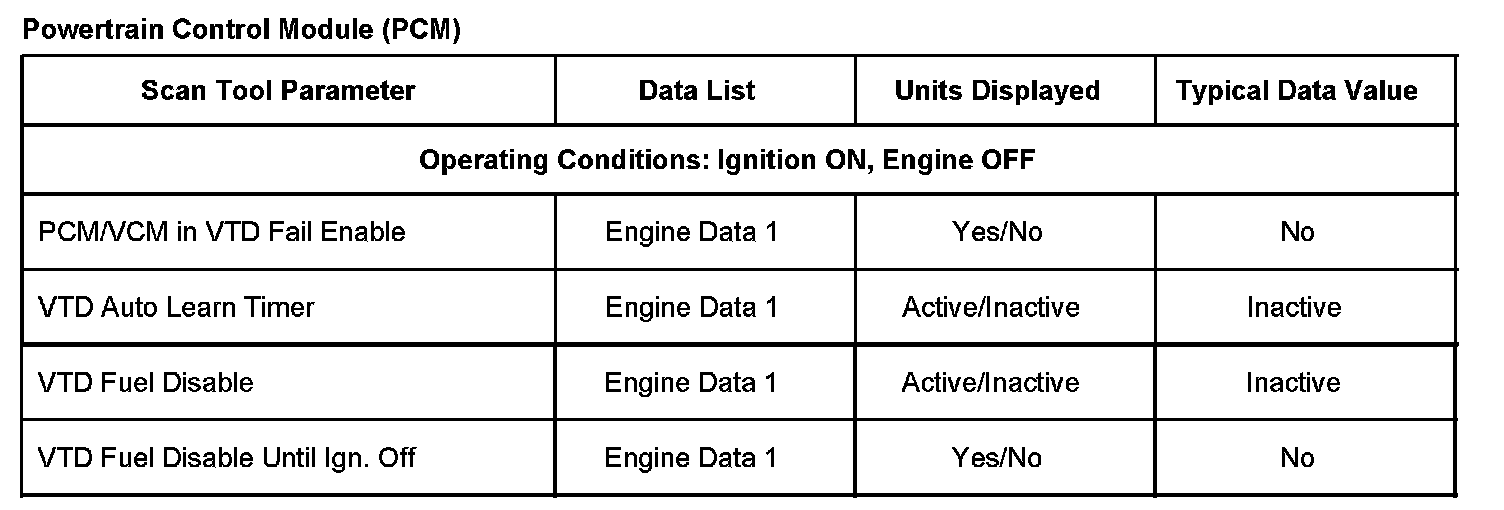Select Yes/No units in PCM/VCM Fail Enable row

[997, 232]
